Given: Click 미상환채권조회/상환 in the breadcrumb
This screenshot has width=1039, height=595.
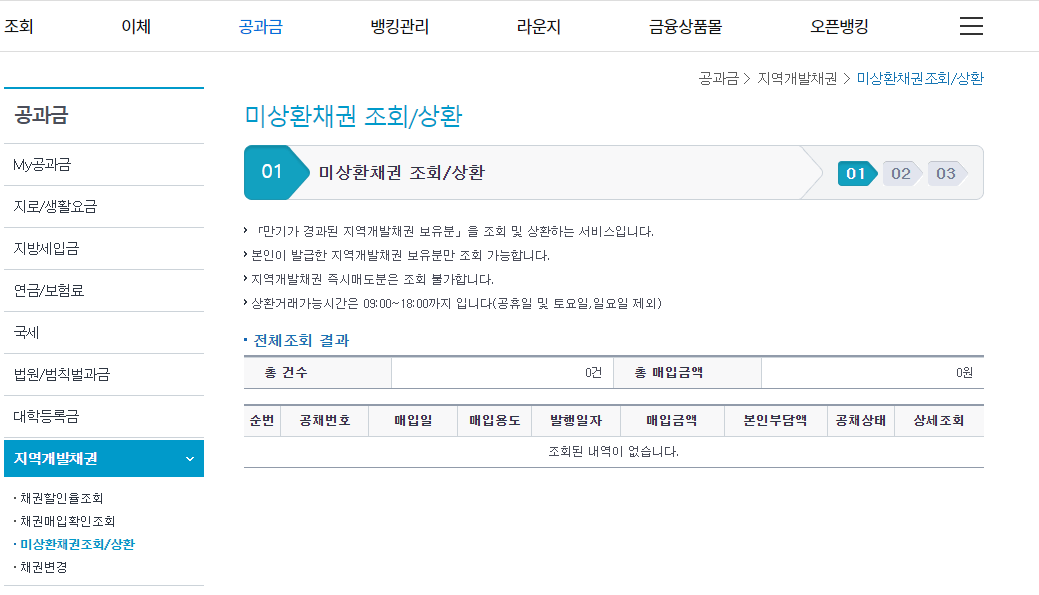Looking at the screenshot, I should (x=920, y=79).
